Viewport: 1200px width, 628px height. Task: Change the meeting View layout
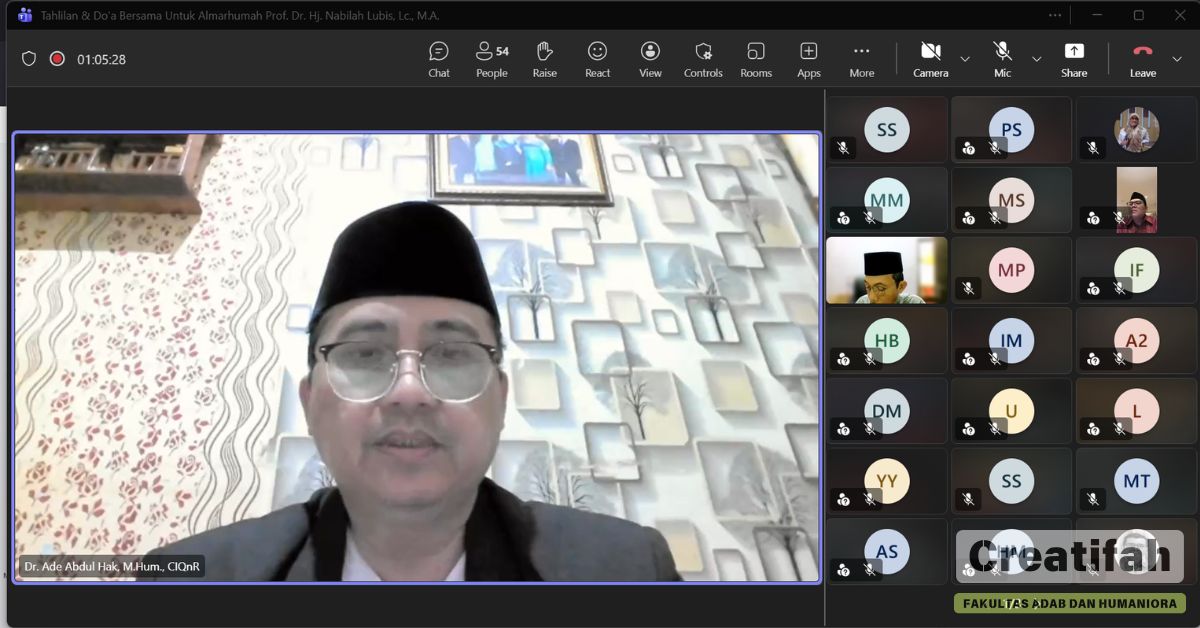[x=650, y=59]
